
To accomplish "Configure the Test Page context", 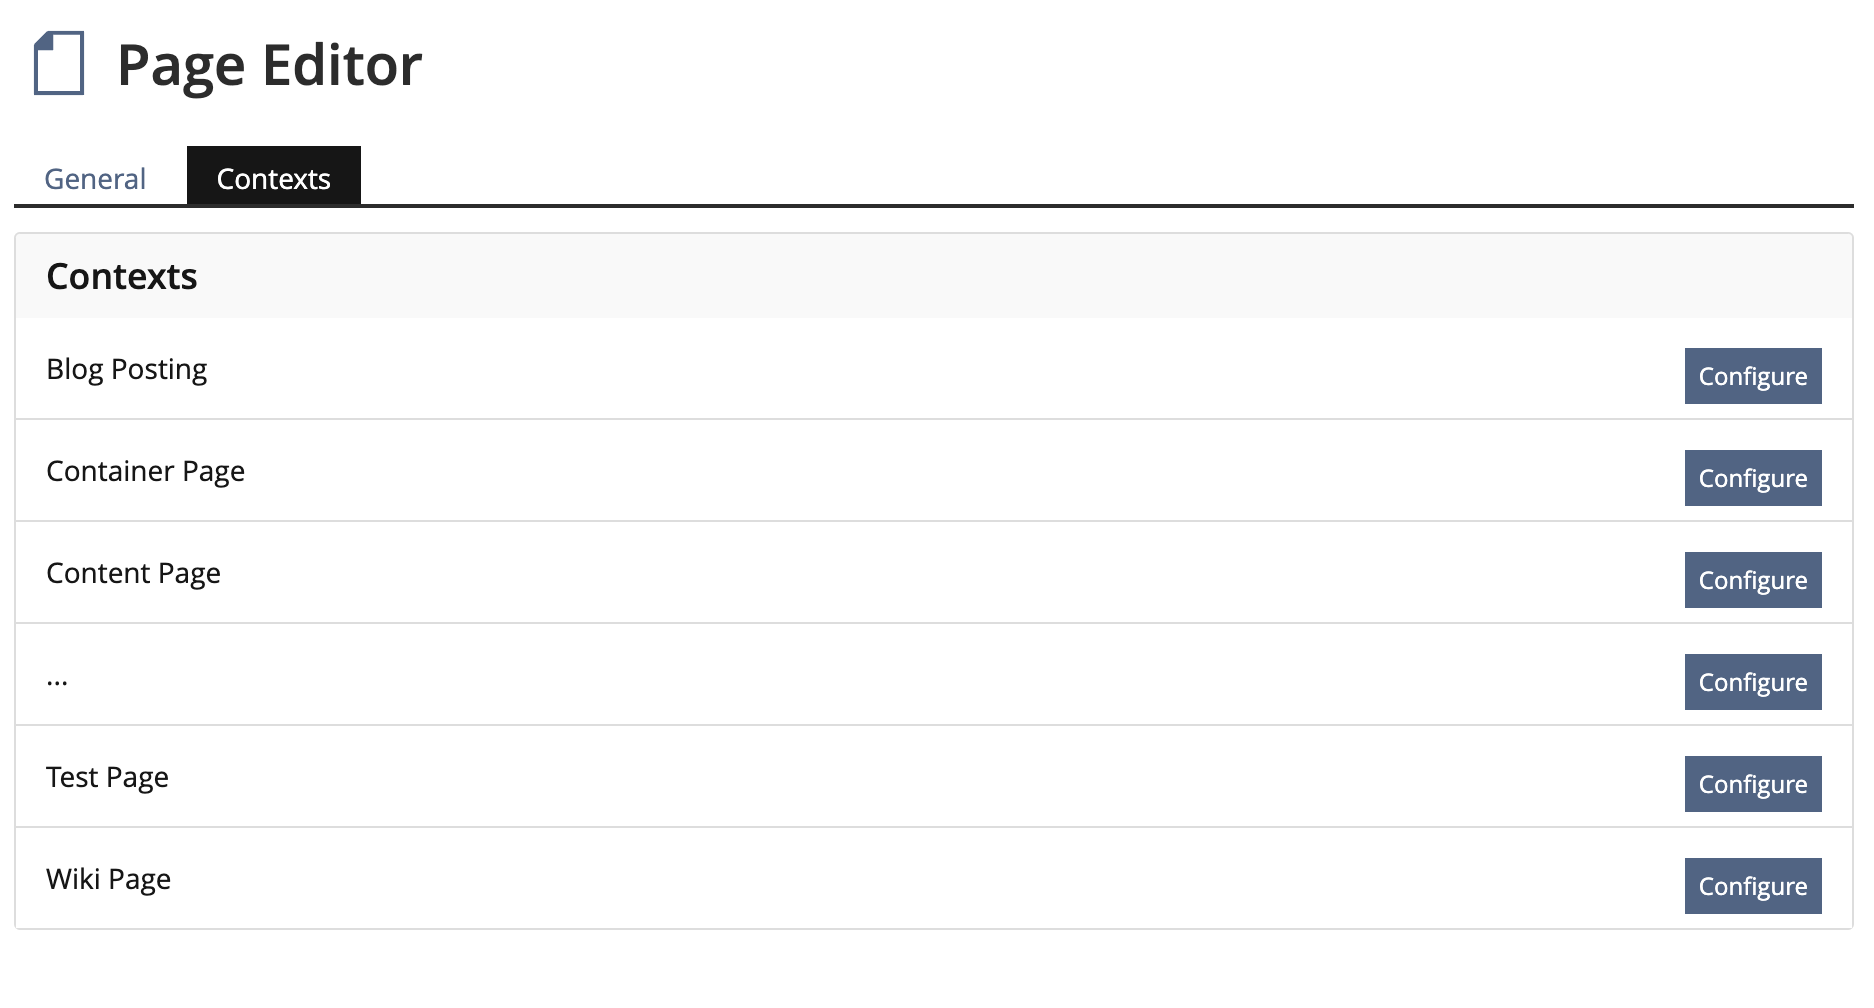I will (1752, 785).
